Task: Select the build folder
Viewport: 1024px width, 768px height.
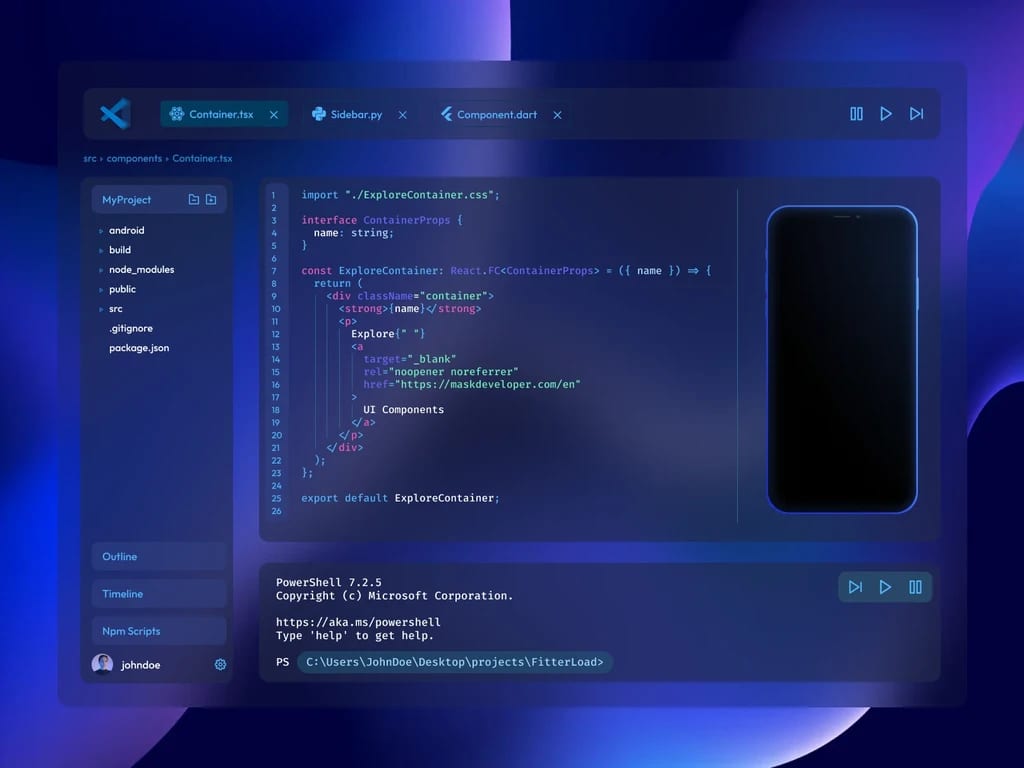Action: click(x=120, y=249)
